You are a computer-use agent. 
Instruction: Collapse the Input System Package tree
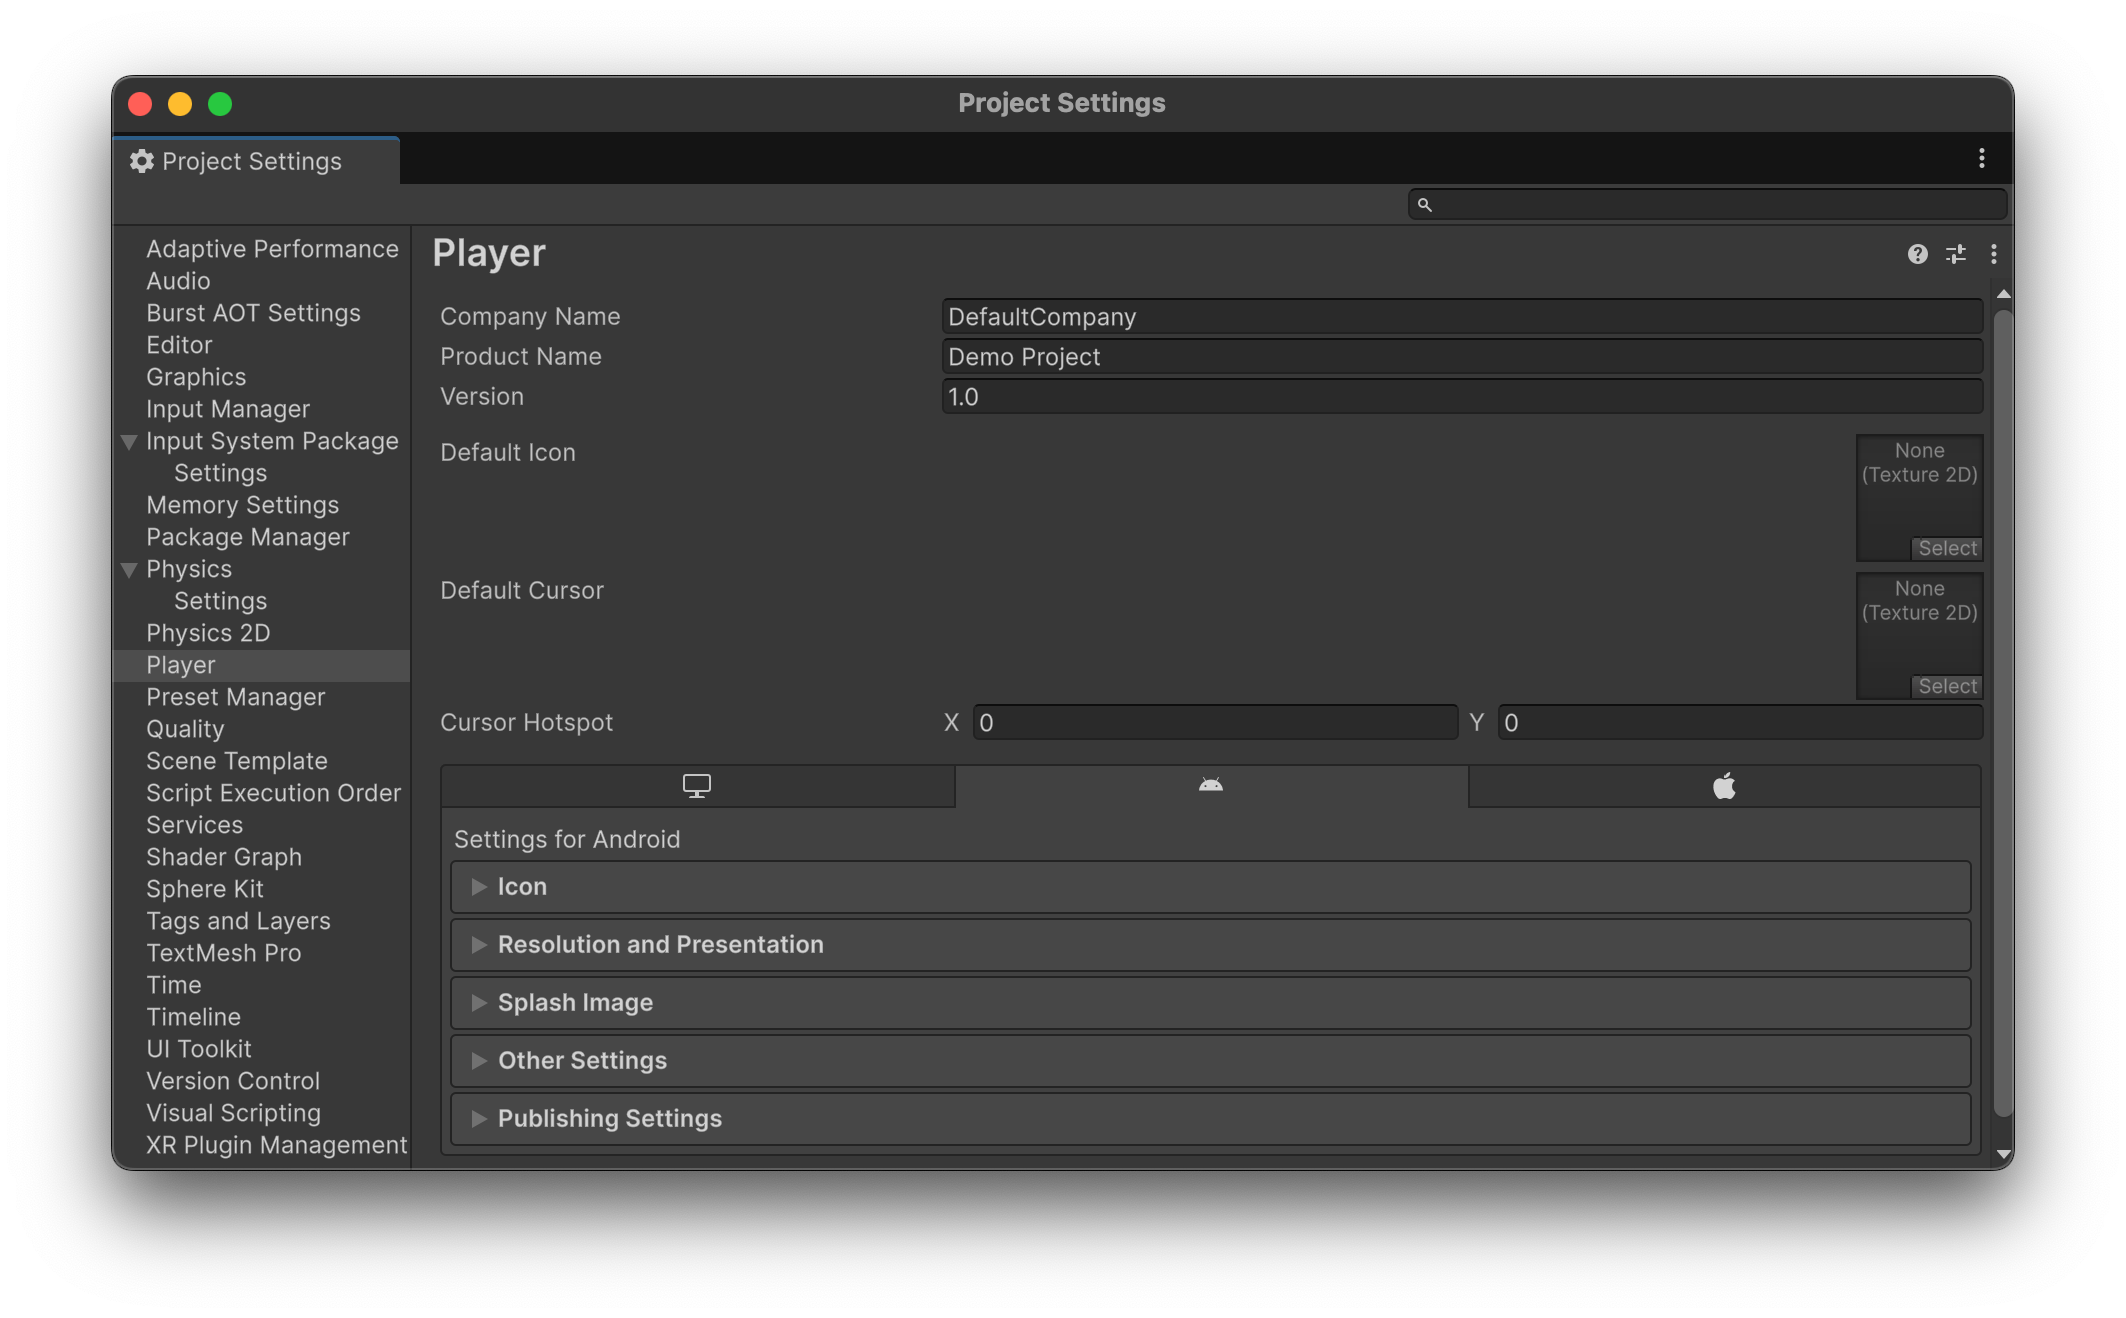tap(129, 442)
